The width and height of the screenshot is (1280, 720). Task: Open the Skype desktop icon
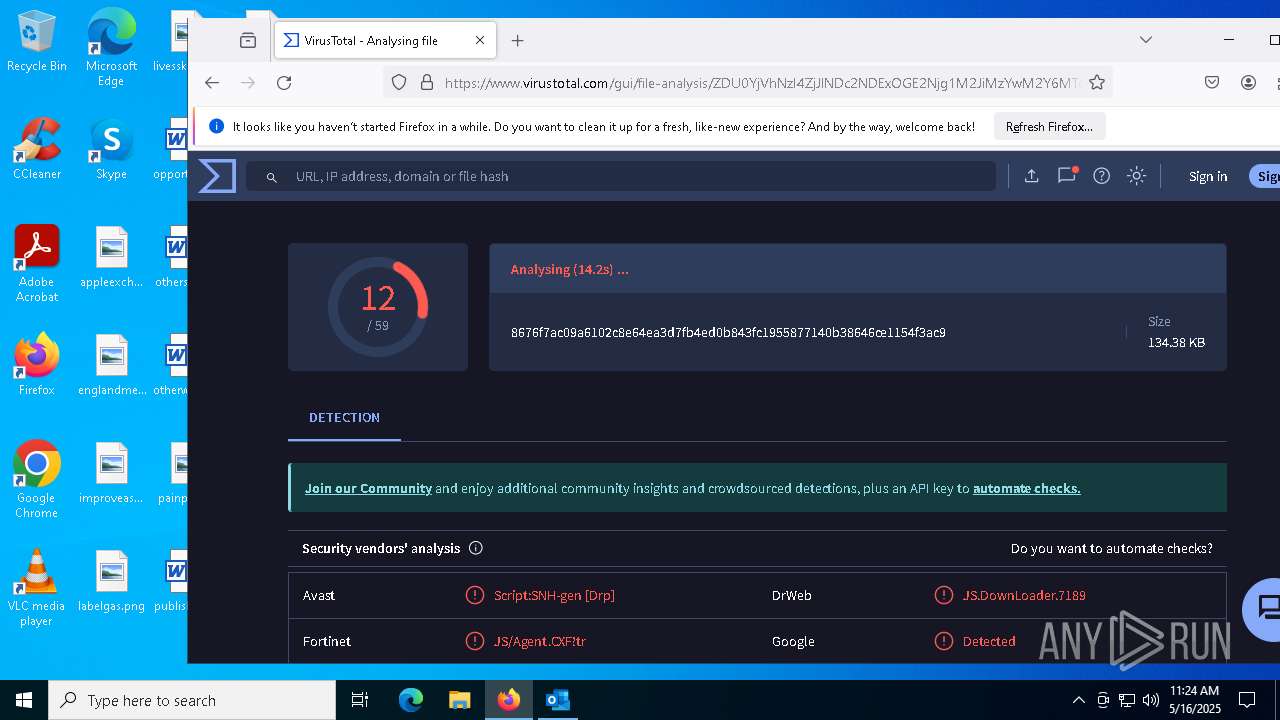pyautogui.click(x=111, y=150)
